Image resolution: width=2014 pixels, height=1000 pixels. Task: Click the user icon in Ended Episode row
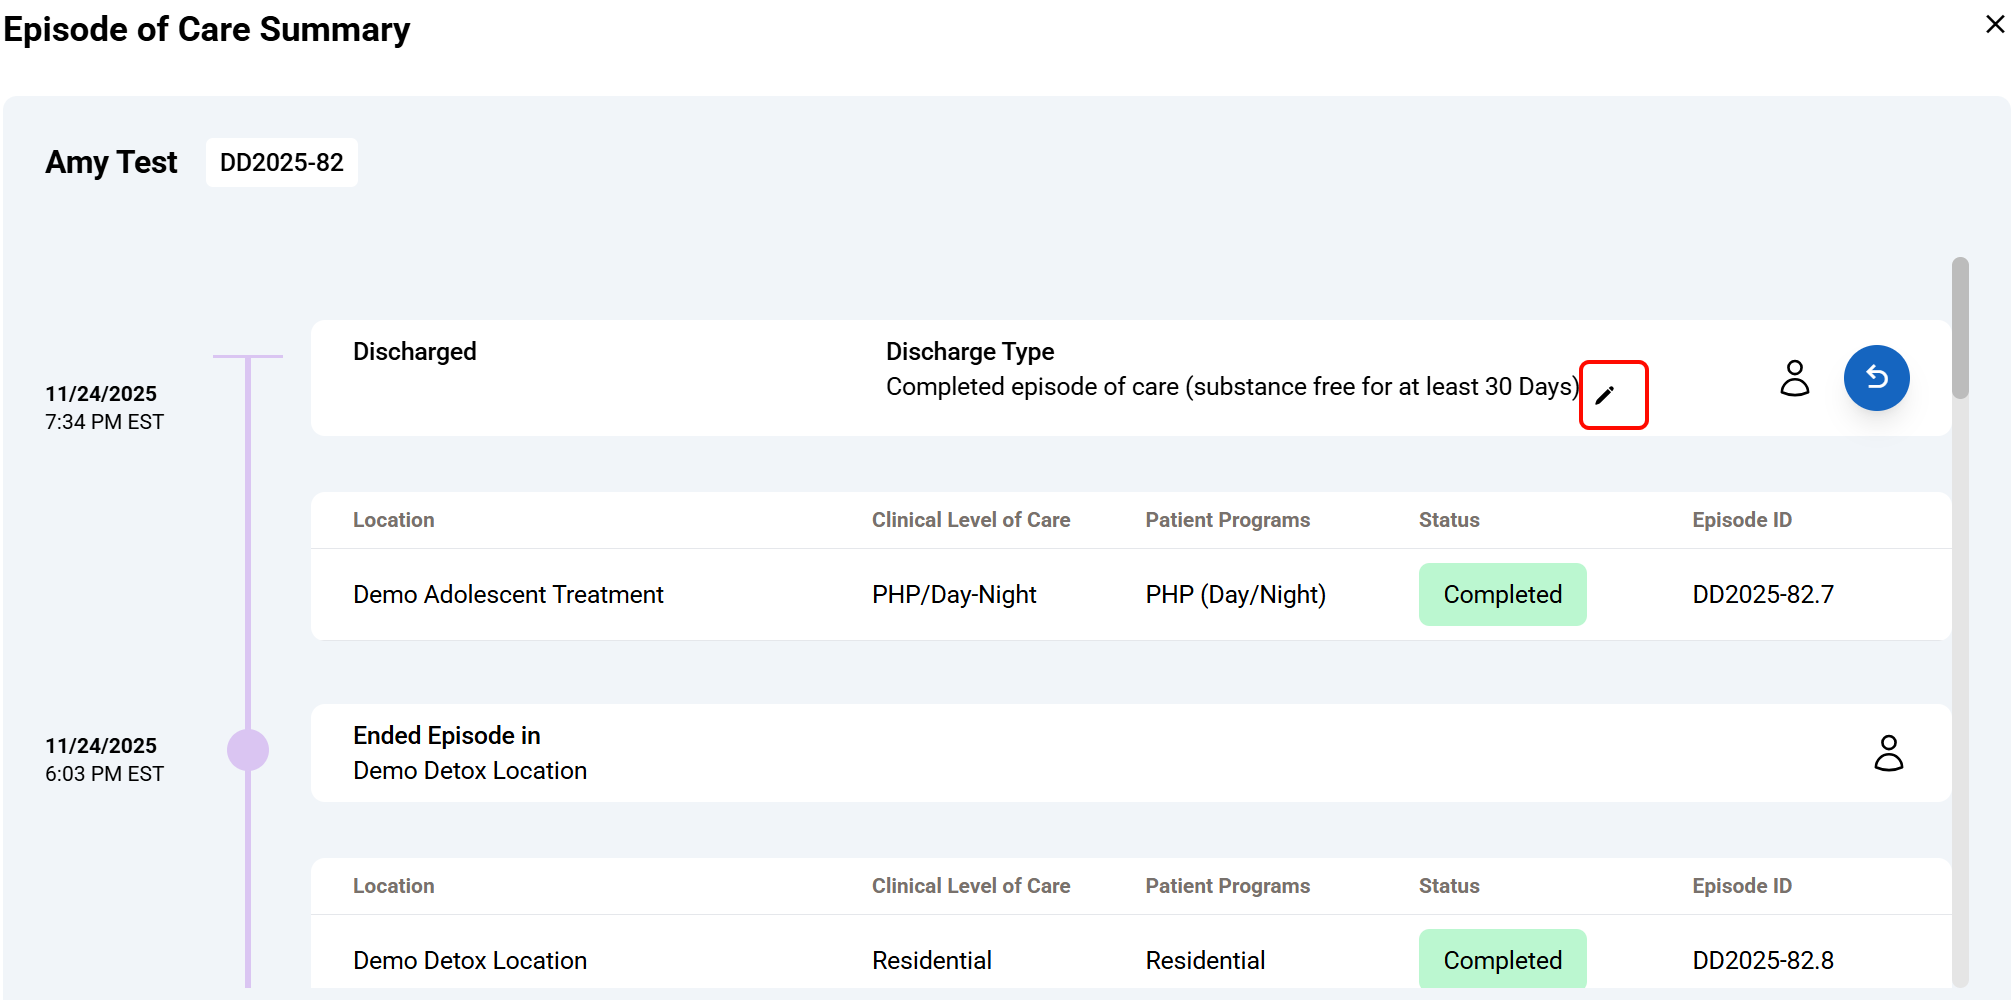pyautogui.click(x=1888, y=753)
